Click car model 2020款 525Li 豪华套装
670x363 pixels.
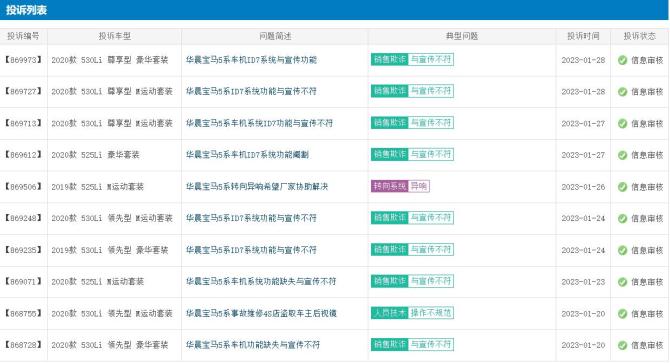96,155
